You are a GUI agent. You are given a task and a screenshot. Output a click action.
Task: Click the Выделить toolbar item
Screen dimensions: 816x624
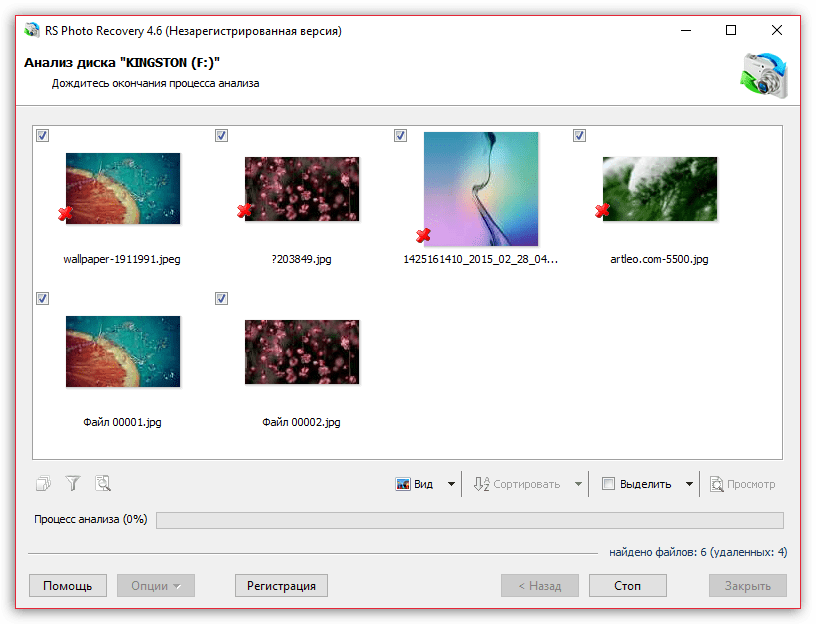coord(644,484)
